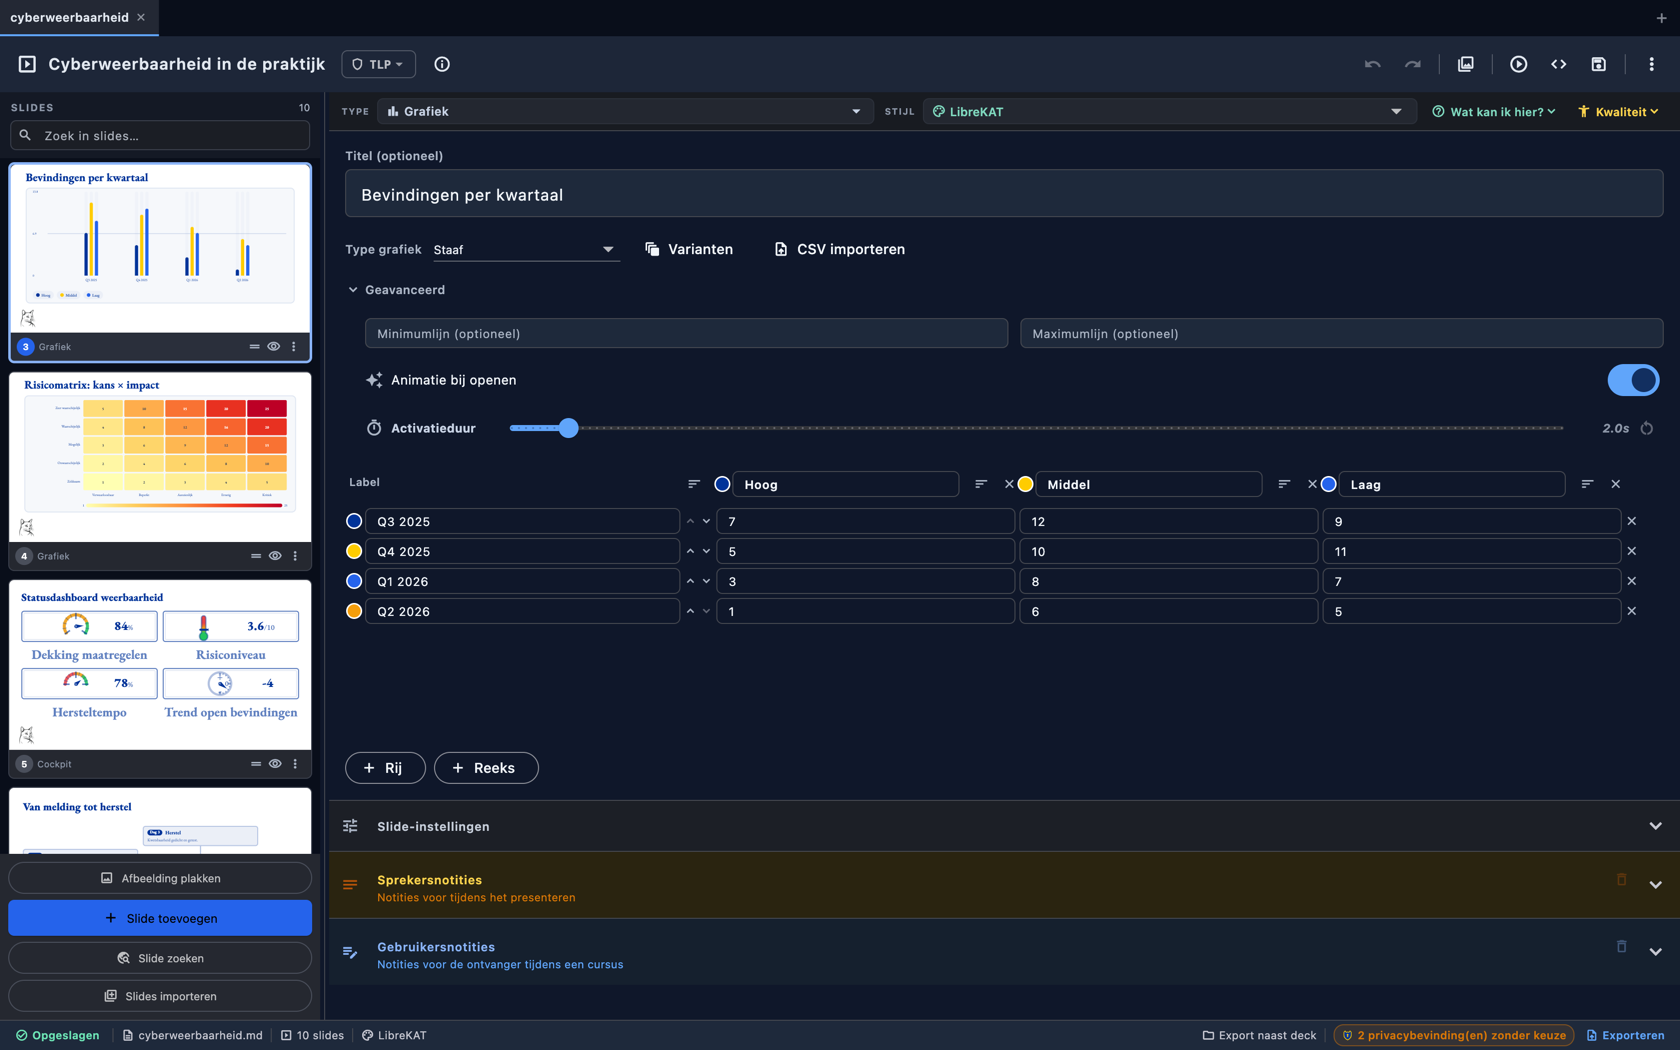Click the save disk icon in the toolbar

[x=1598, y=64]
